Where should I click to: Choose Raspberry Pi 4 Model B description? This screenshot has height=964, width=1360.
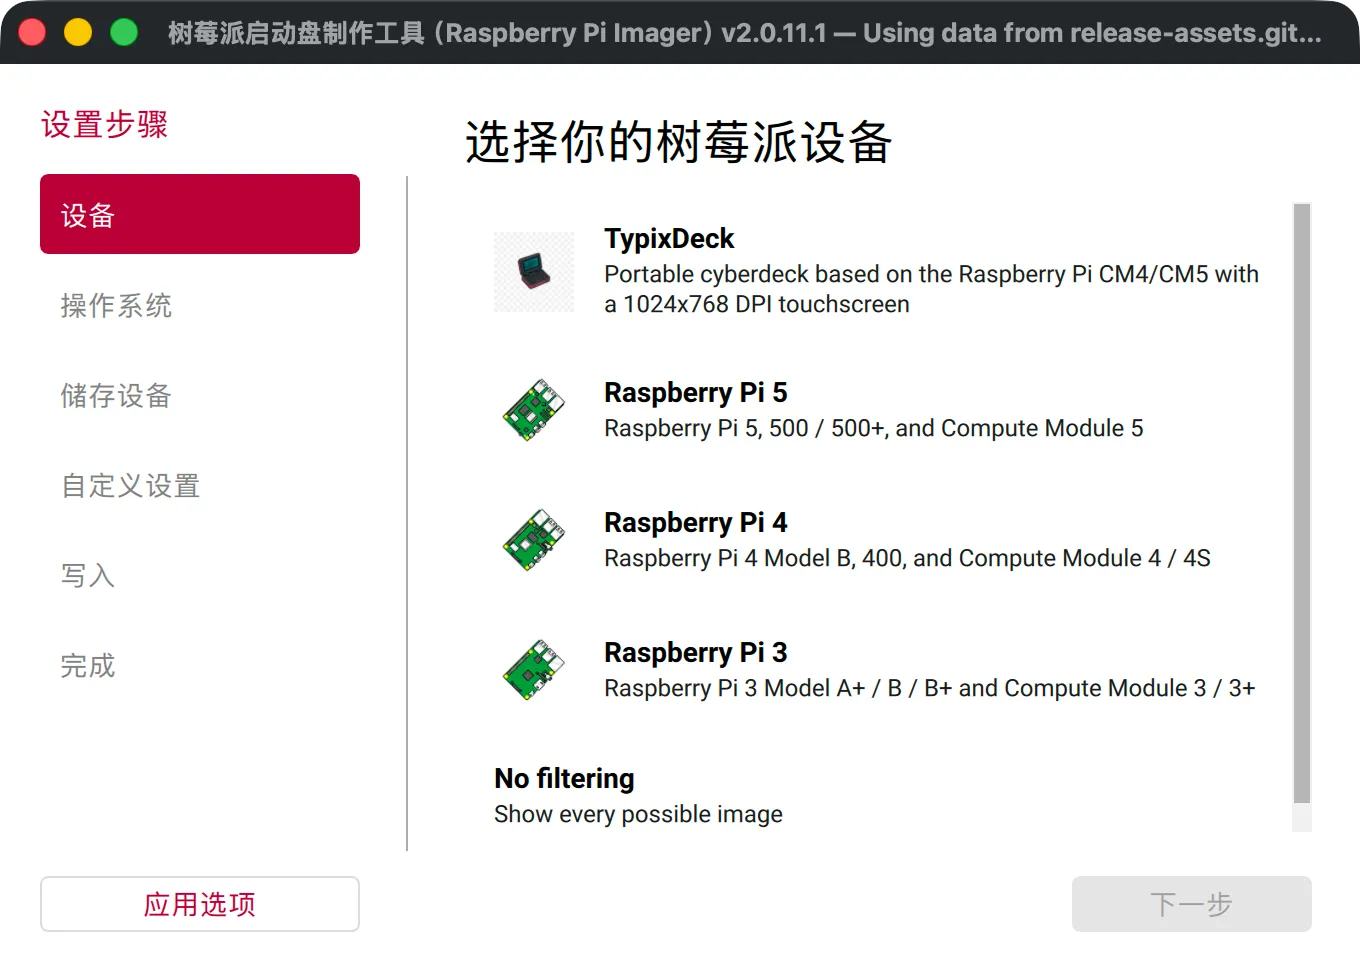(907, 558)
